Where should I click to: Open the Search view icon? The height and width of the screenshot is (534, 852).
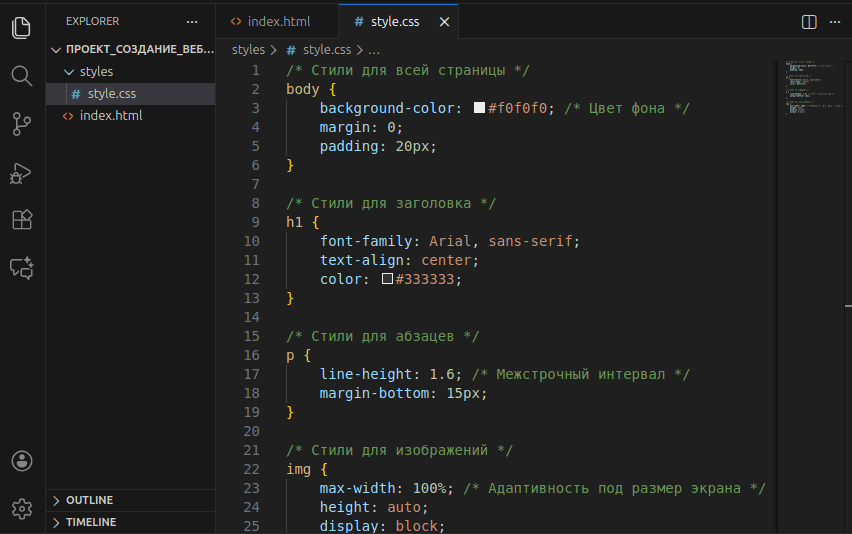(x=22, y=75)
